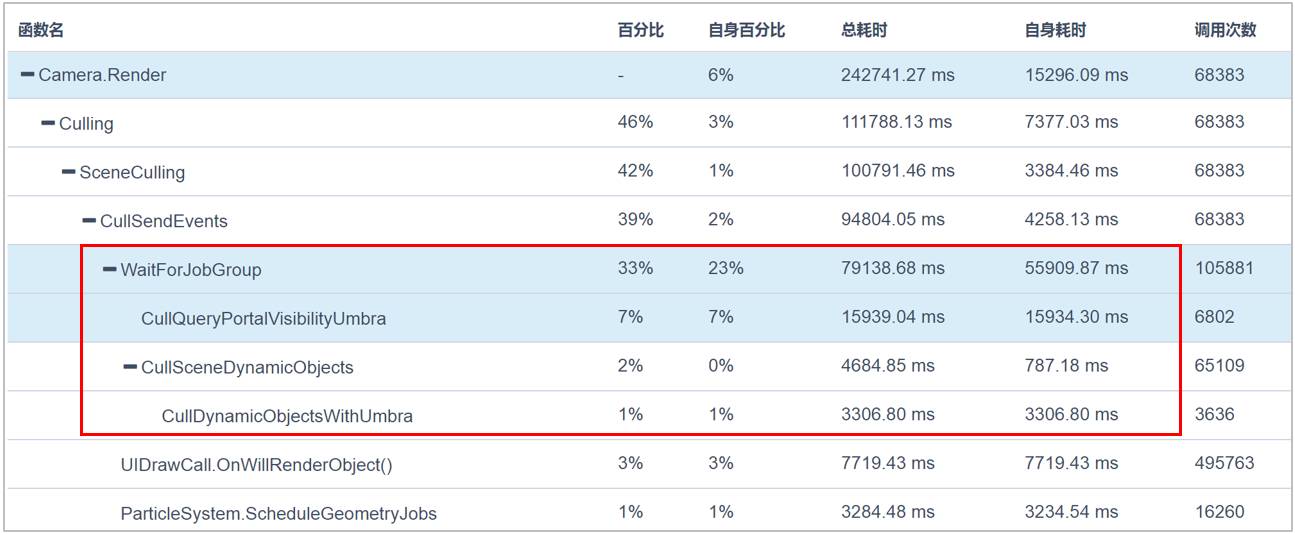Click the Culling 46% percentage cell

tap(635, 122)
